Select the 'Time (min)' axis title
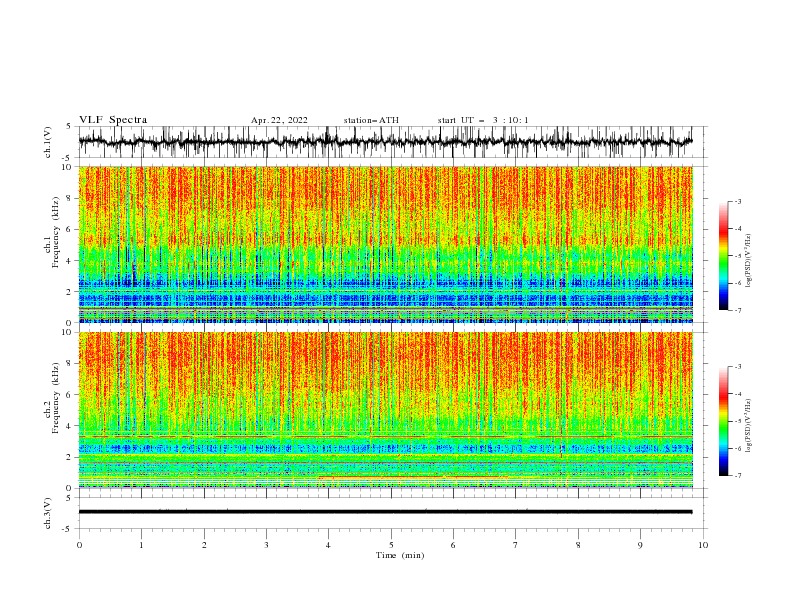792x612 pixels. (400, 555)
